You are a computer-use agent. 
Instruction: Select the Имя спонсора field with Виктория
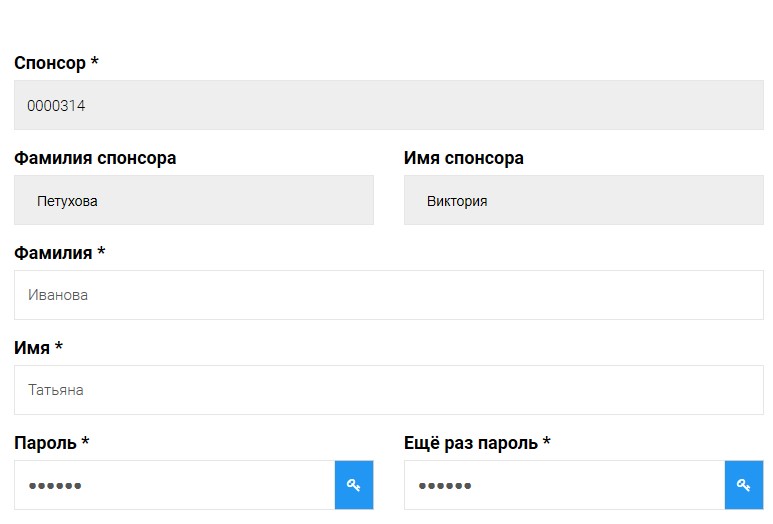click(584, 200)
